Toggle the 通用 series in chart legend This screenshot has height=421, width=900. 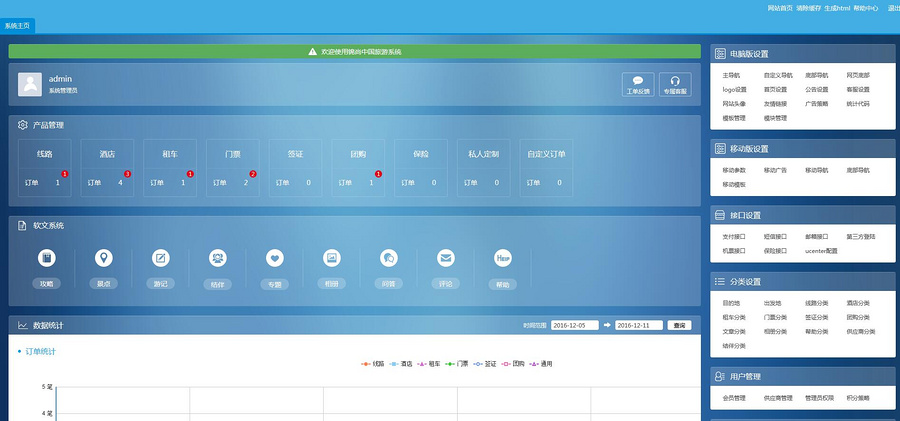[541, 364]
